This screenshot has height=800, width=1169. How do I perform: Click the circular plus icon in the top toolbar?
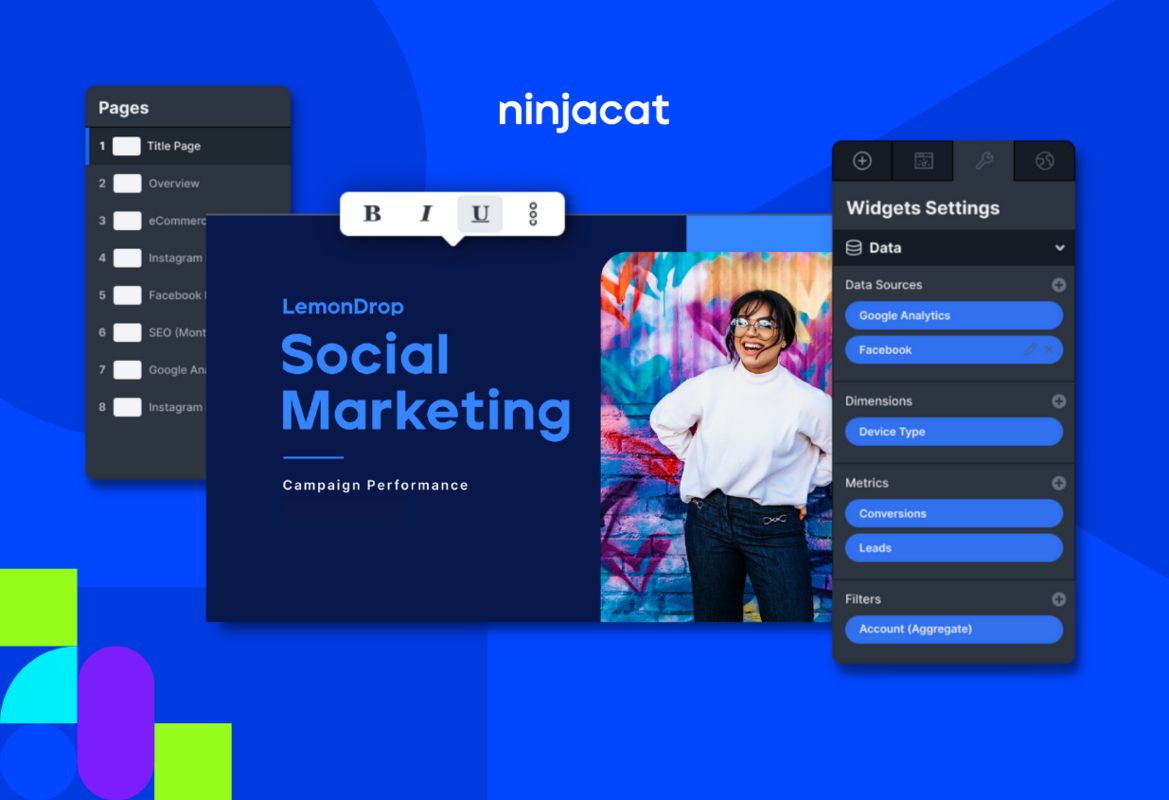coord(862,160)
